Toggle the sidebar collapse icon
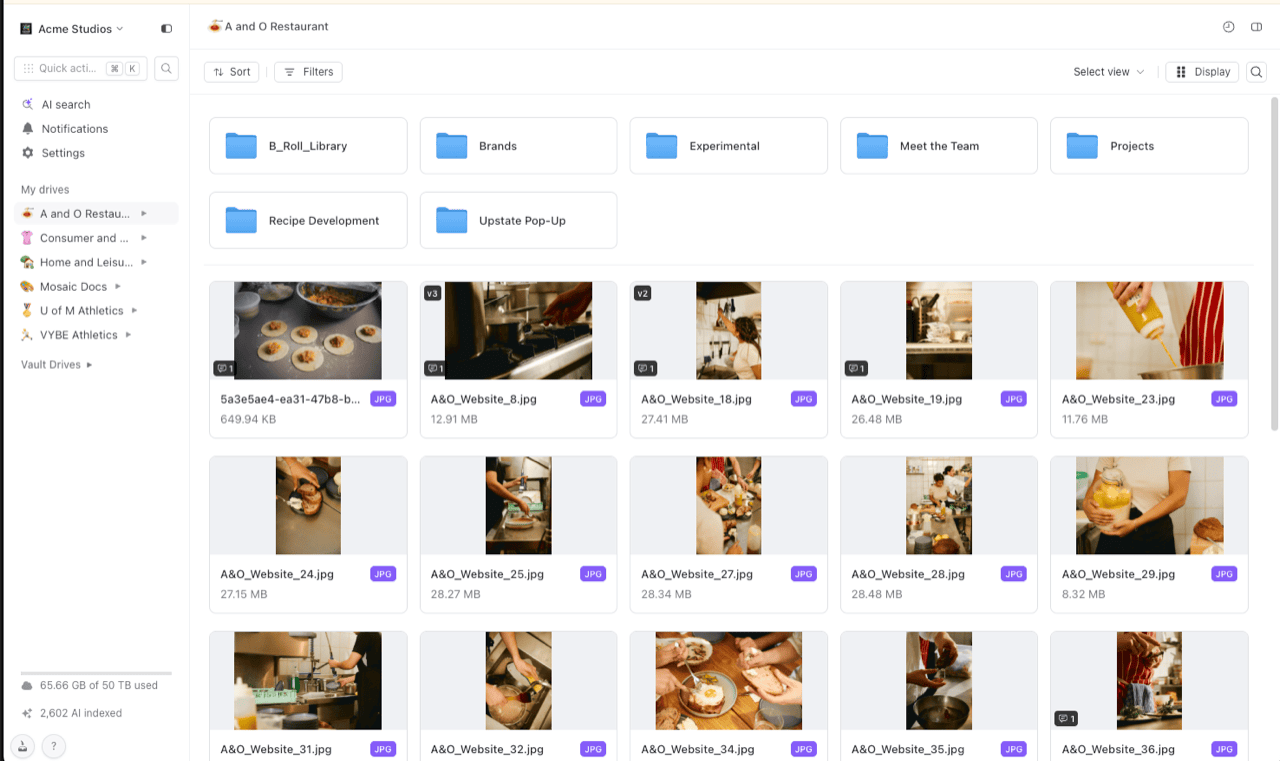This screenshot has width=1280, height=761. [166, 29]
